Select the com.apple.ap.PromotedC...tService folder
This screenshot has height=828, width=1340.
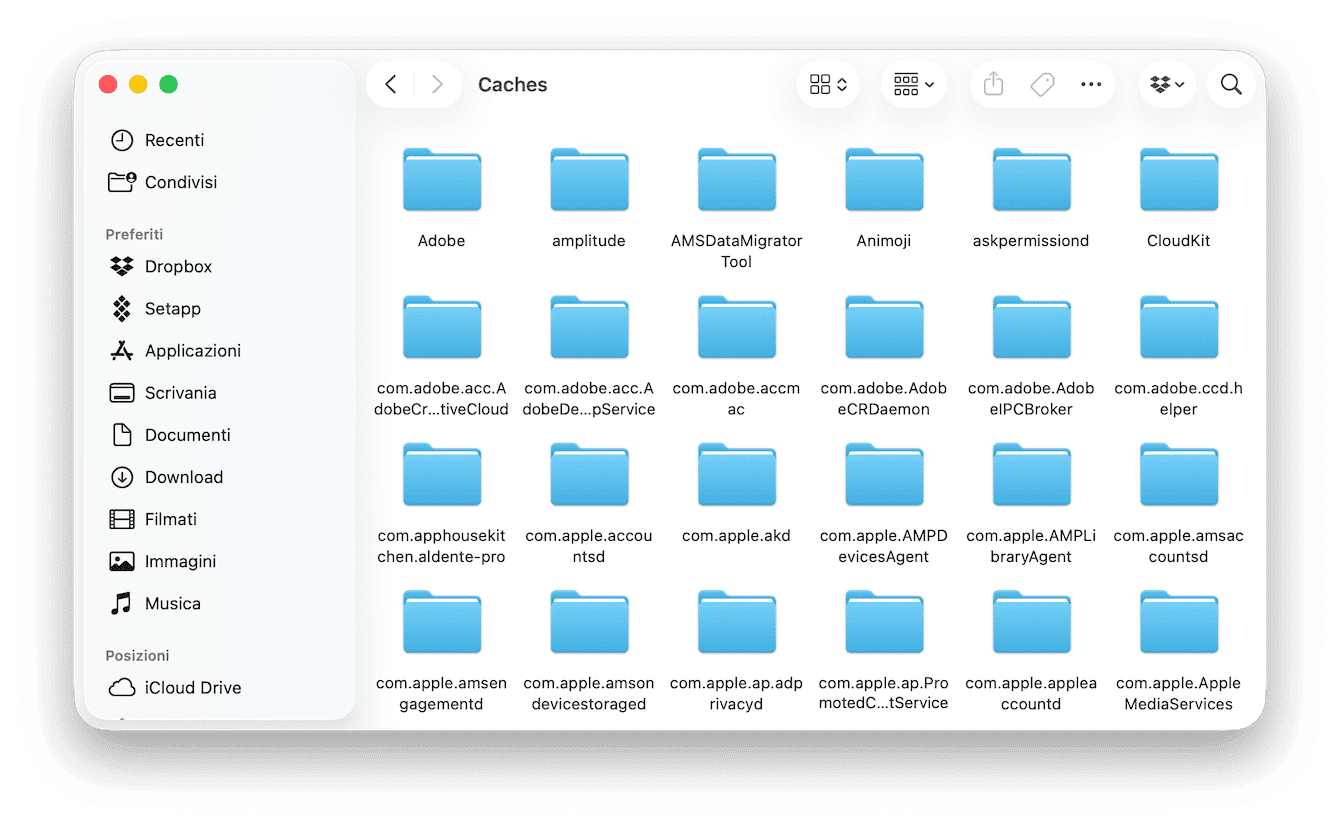click(884, 622)
